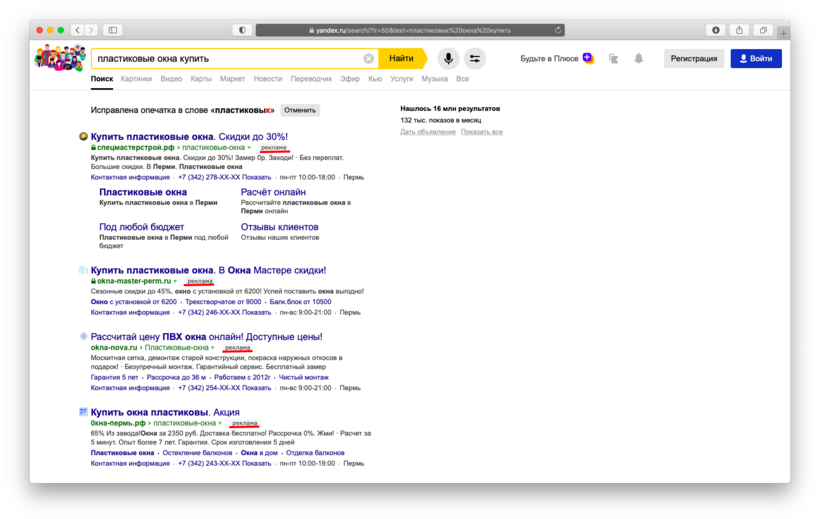Add a new Safari tab with plus

783,33
